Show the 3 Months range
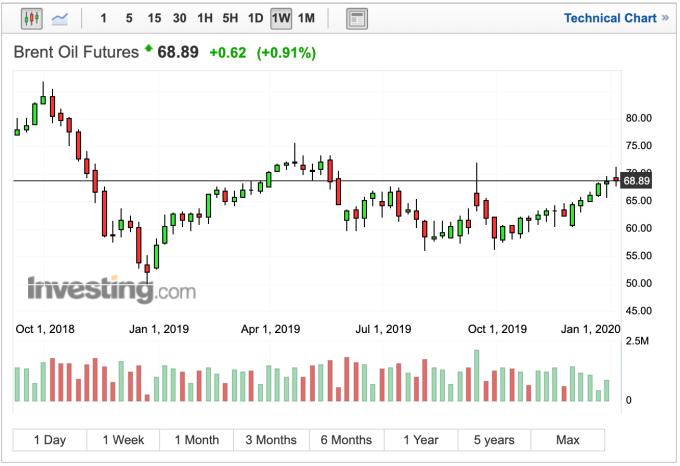 271,440
